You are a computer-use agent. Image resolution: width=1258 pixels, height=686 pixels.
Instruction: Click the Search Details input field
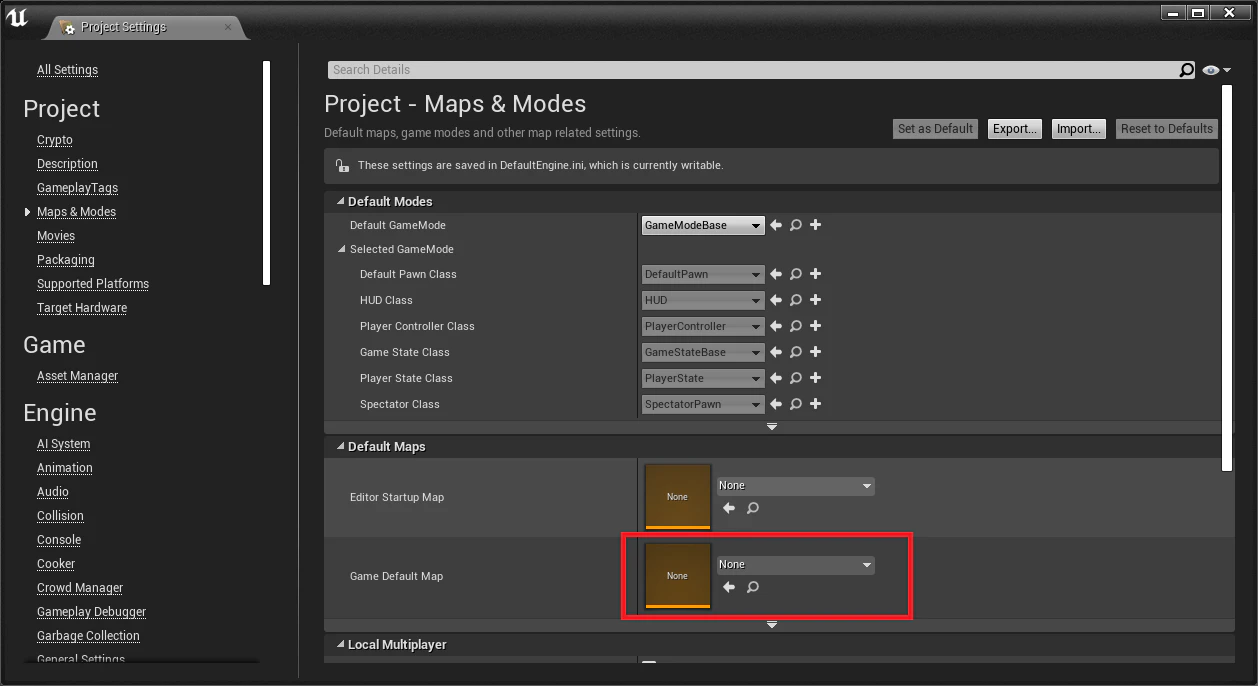tap(753, 70)
